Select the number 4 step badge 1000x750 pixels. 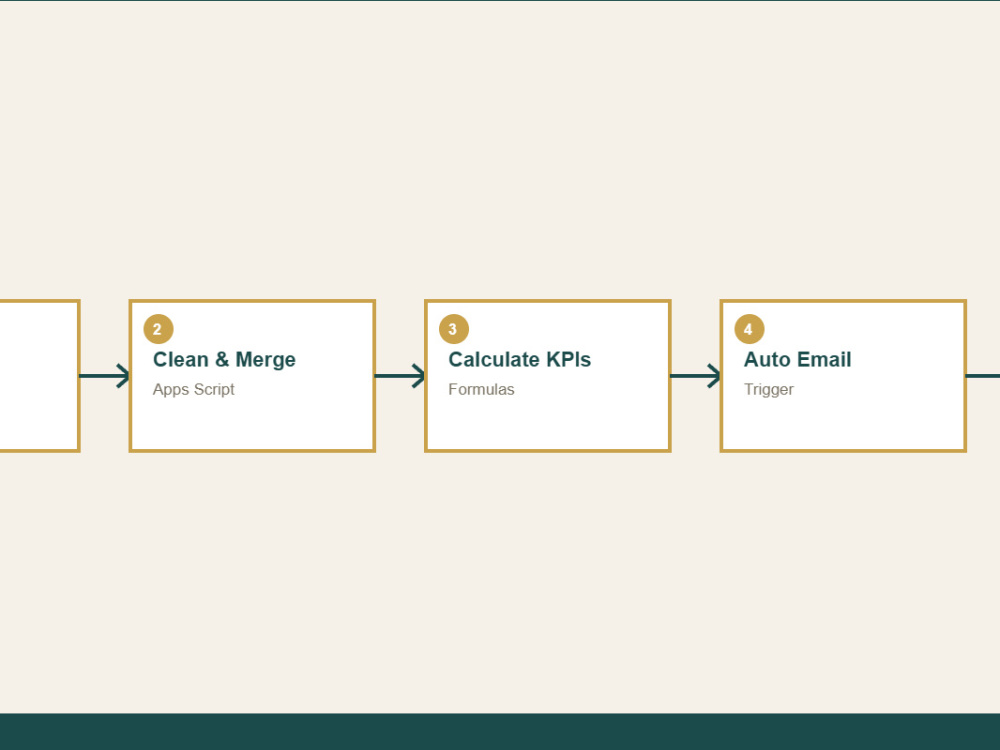tap(749, 329)
